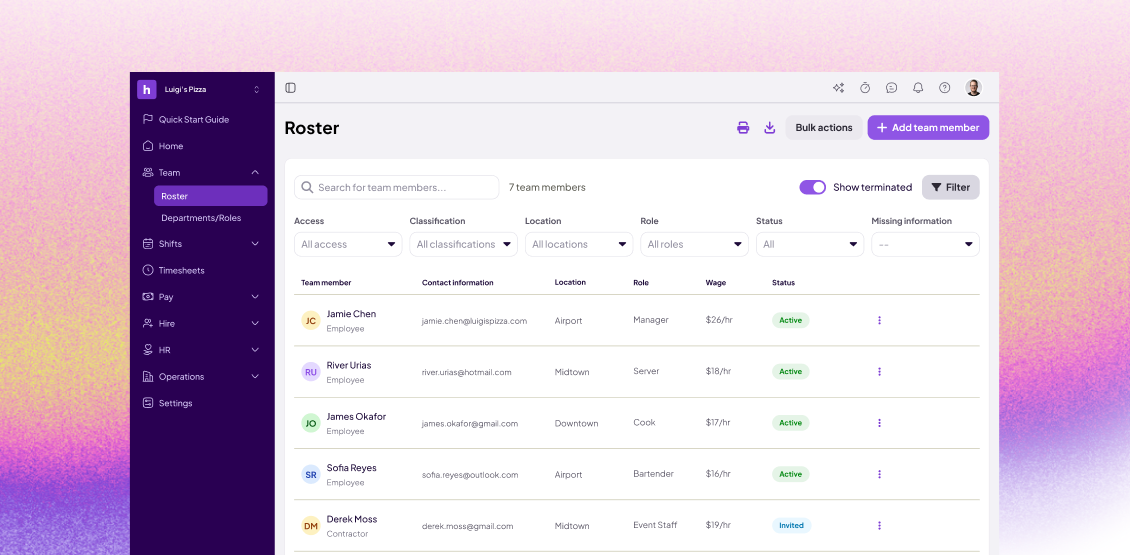1130x555 pixels.
Task: Click the $17/hr wage for James Okafor
Action: coord(718,422)
